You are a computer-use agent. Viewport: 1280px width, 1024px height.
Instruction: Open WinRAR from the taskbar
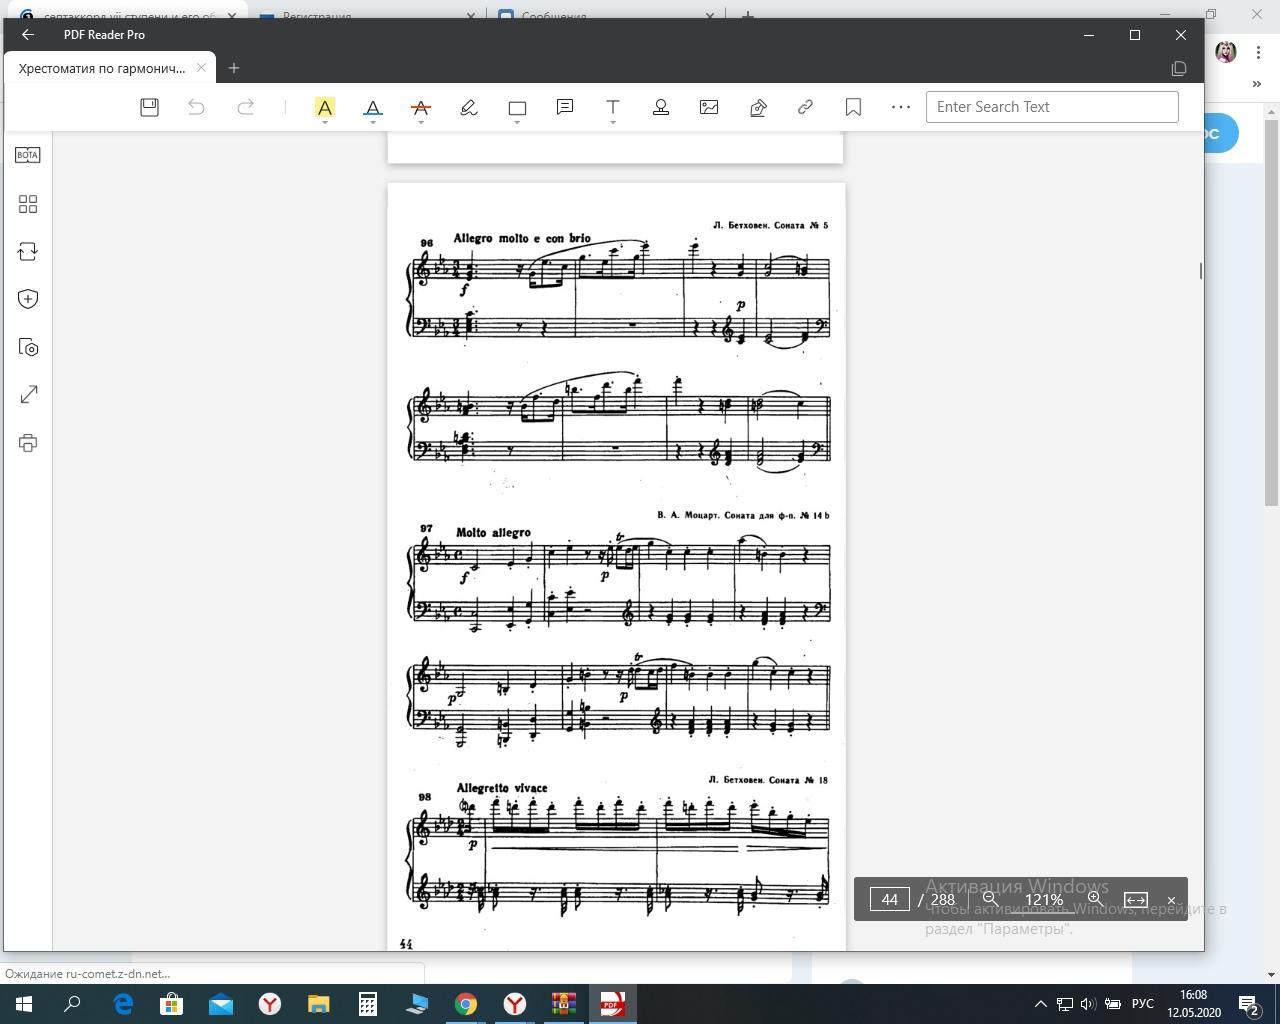point(564,1004)
